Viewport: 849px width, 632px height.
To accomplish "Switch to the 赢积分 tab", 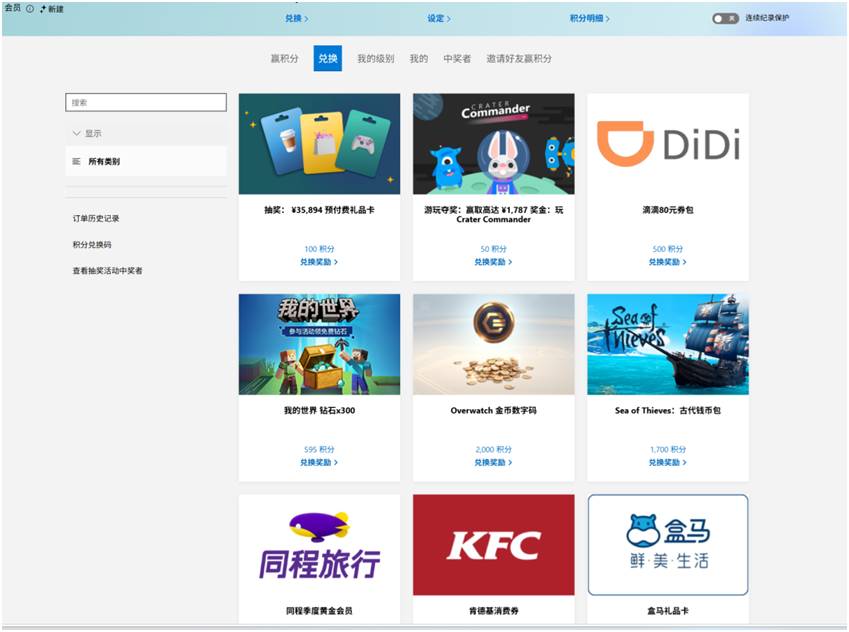I will [284, 58].
